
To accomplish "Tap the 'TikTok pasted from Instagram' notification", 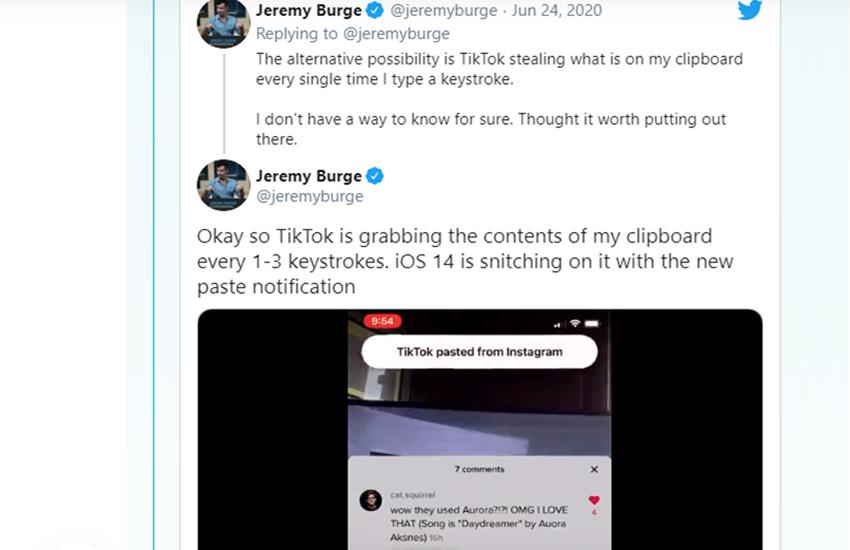I will pos(479,352).
